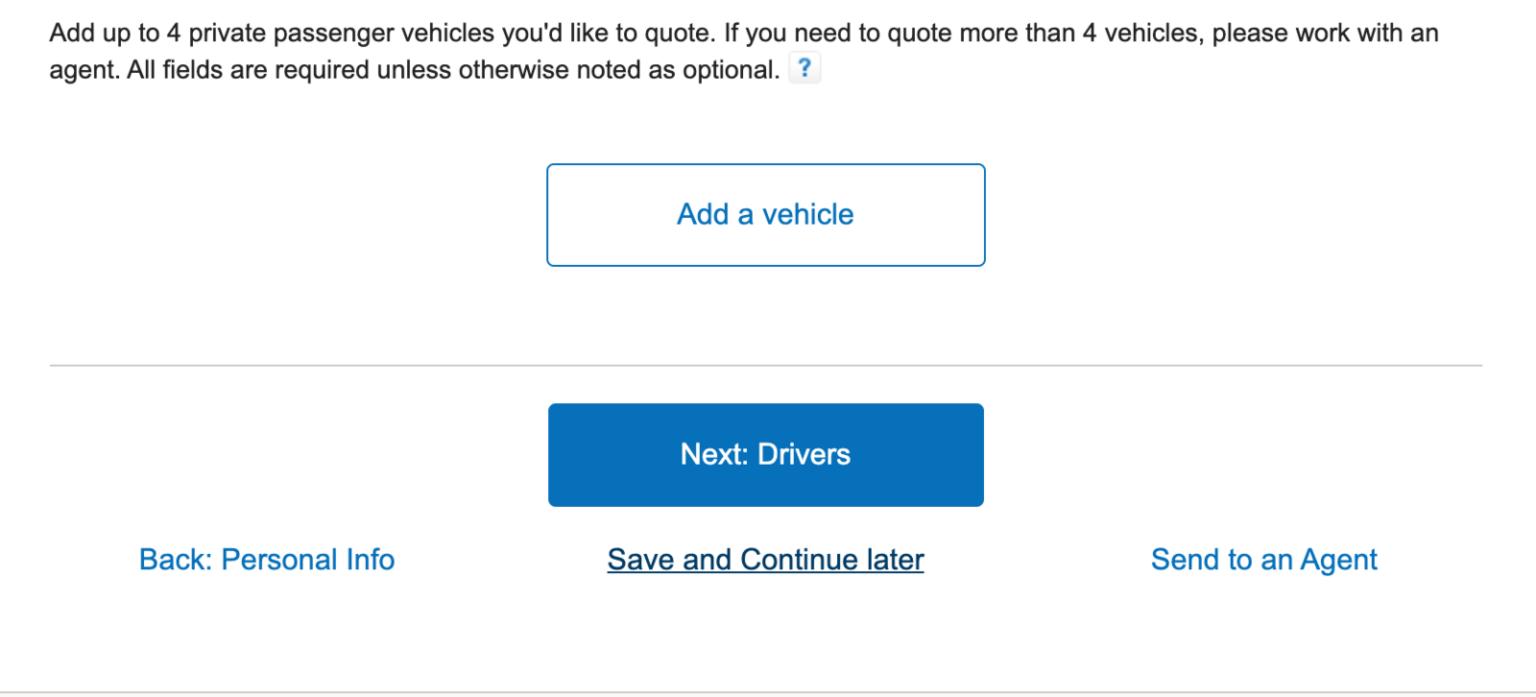
Task: Select the blue help icon after the instructions
Action: [805, 67]
